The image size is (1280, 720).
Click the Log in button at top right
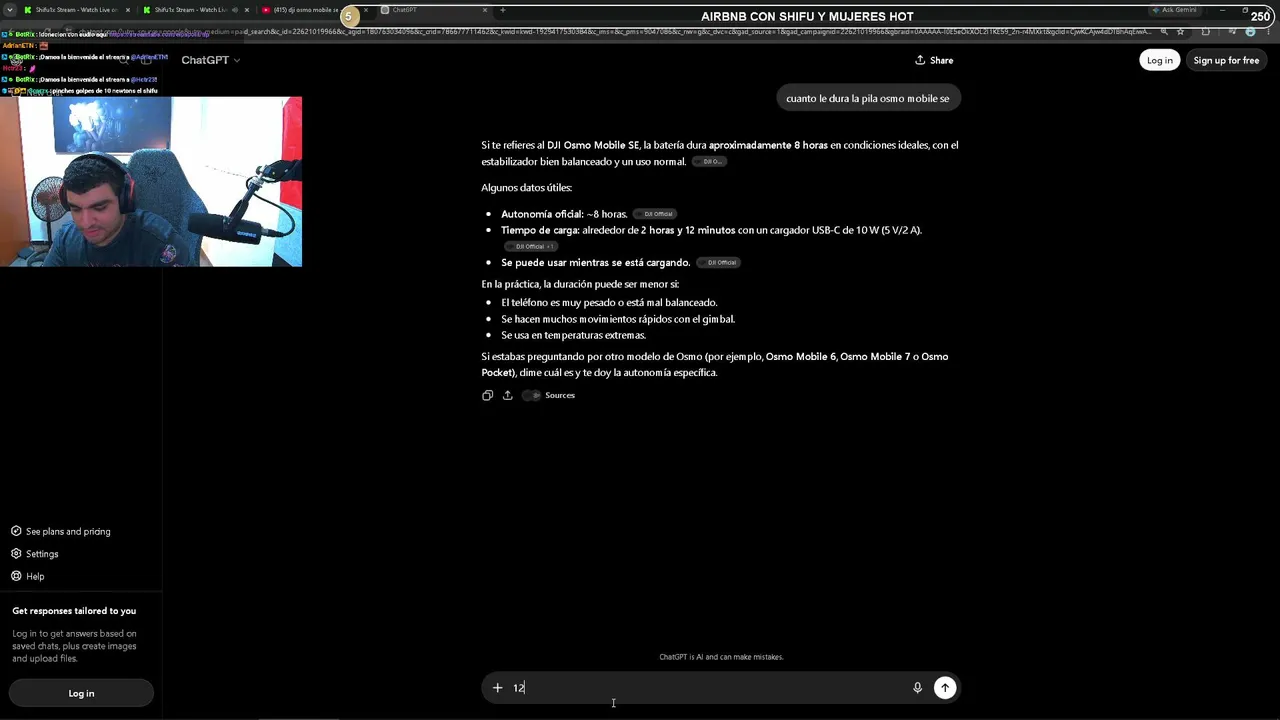1160,60
